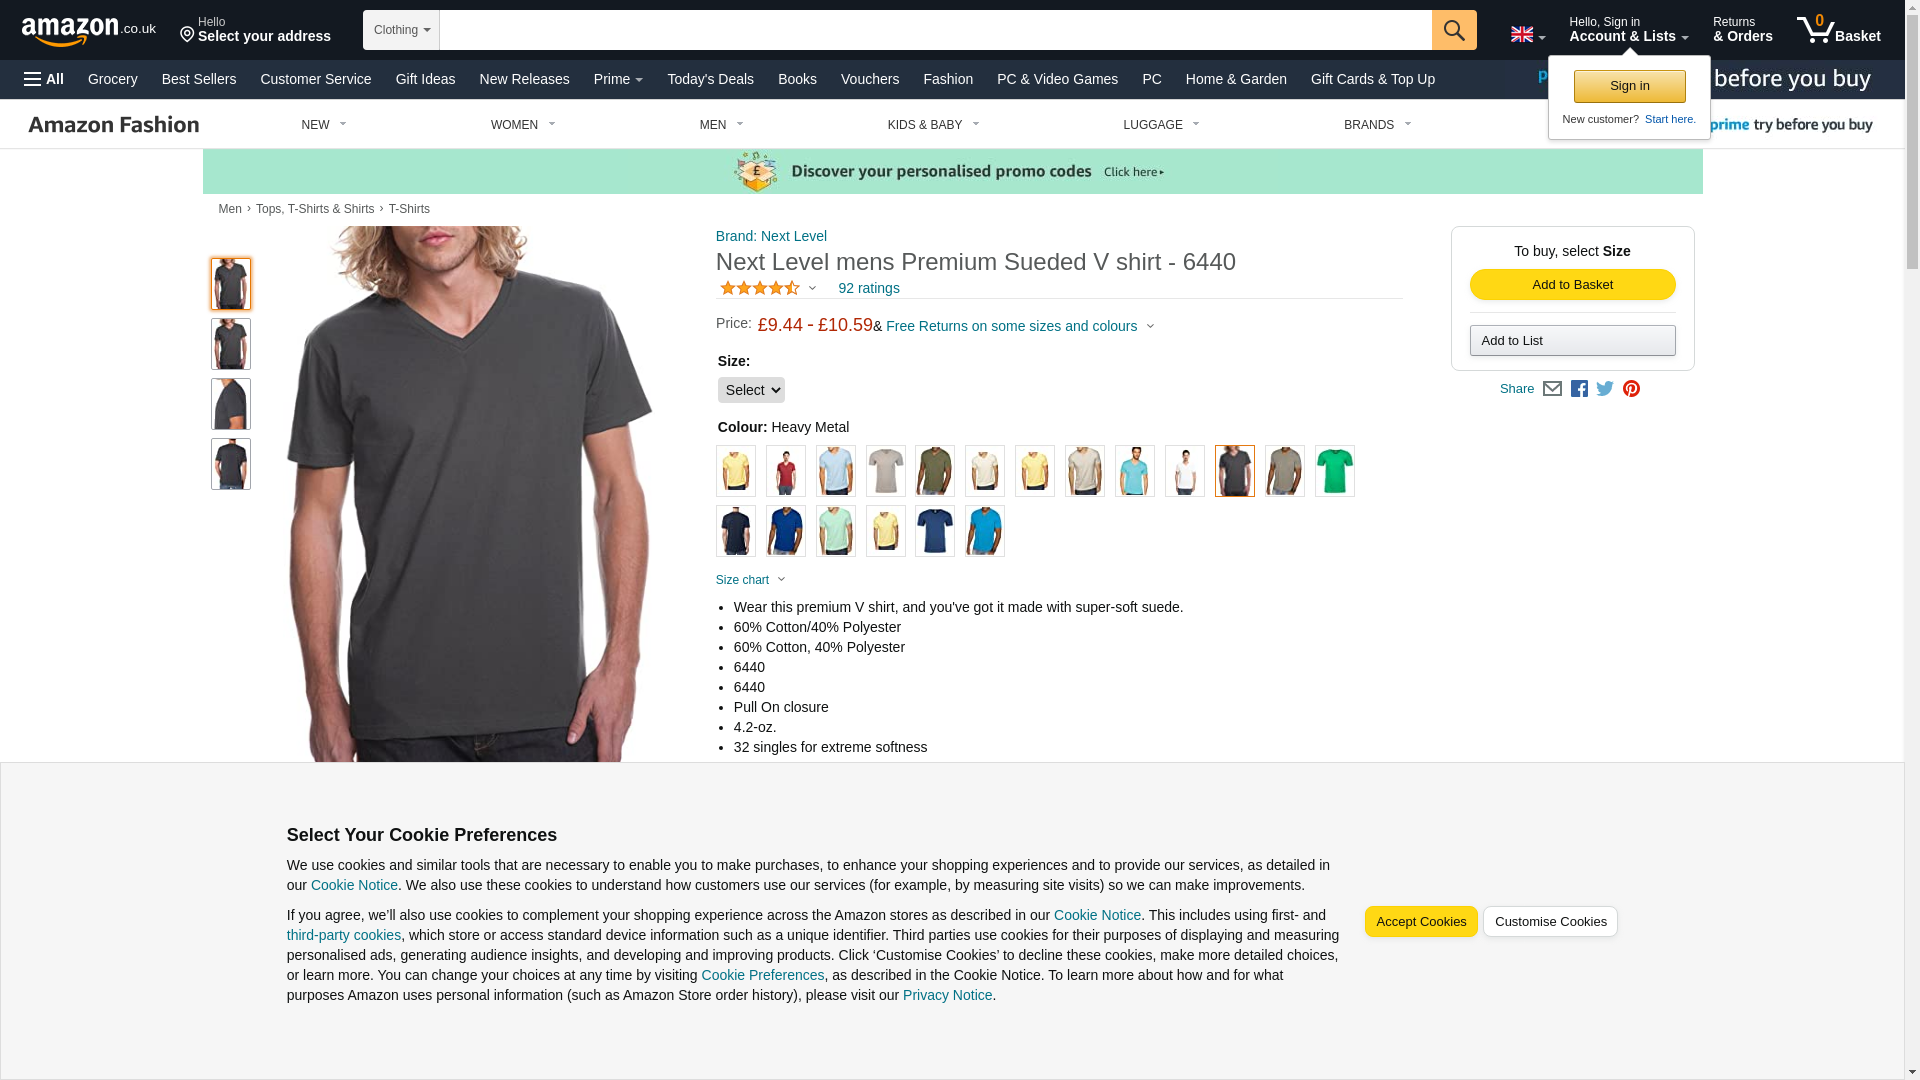
Task: Expand the Size chart link
Action: [750, 580]
